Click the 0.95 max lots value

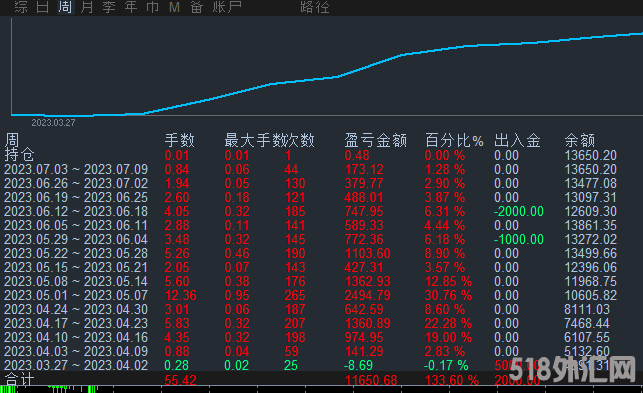point(237,295)
